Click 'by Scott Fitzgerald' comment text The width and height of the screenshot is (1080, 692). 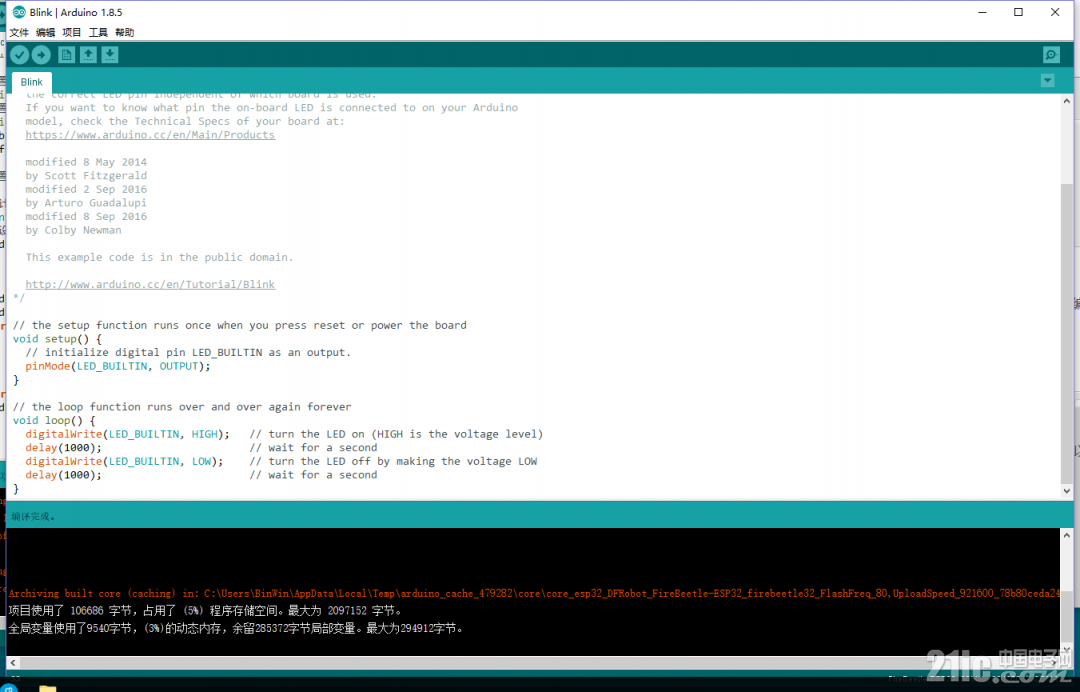(86, 176)
